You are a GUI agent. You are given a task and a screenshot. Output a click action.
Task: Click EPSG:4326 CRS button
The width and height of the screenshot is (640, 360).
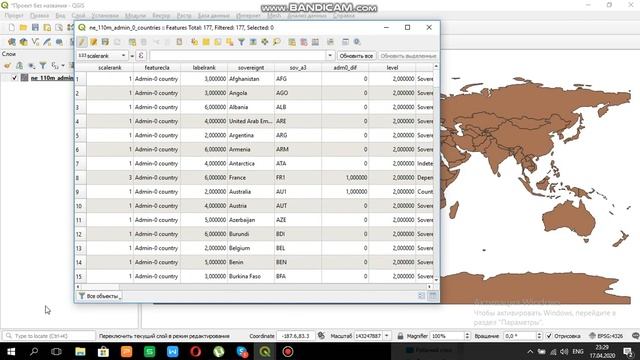point(606,336)
